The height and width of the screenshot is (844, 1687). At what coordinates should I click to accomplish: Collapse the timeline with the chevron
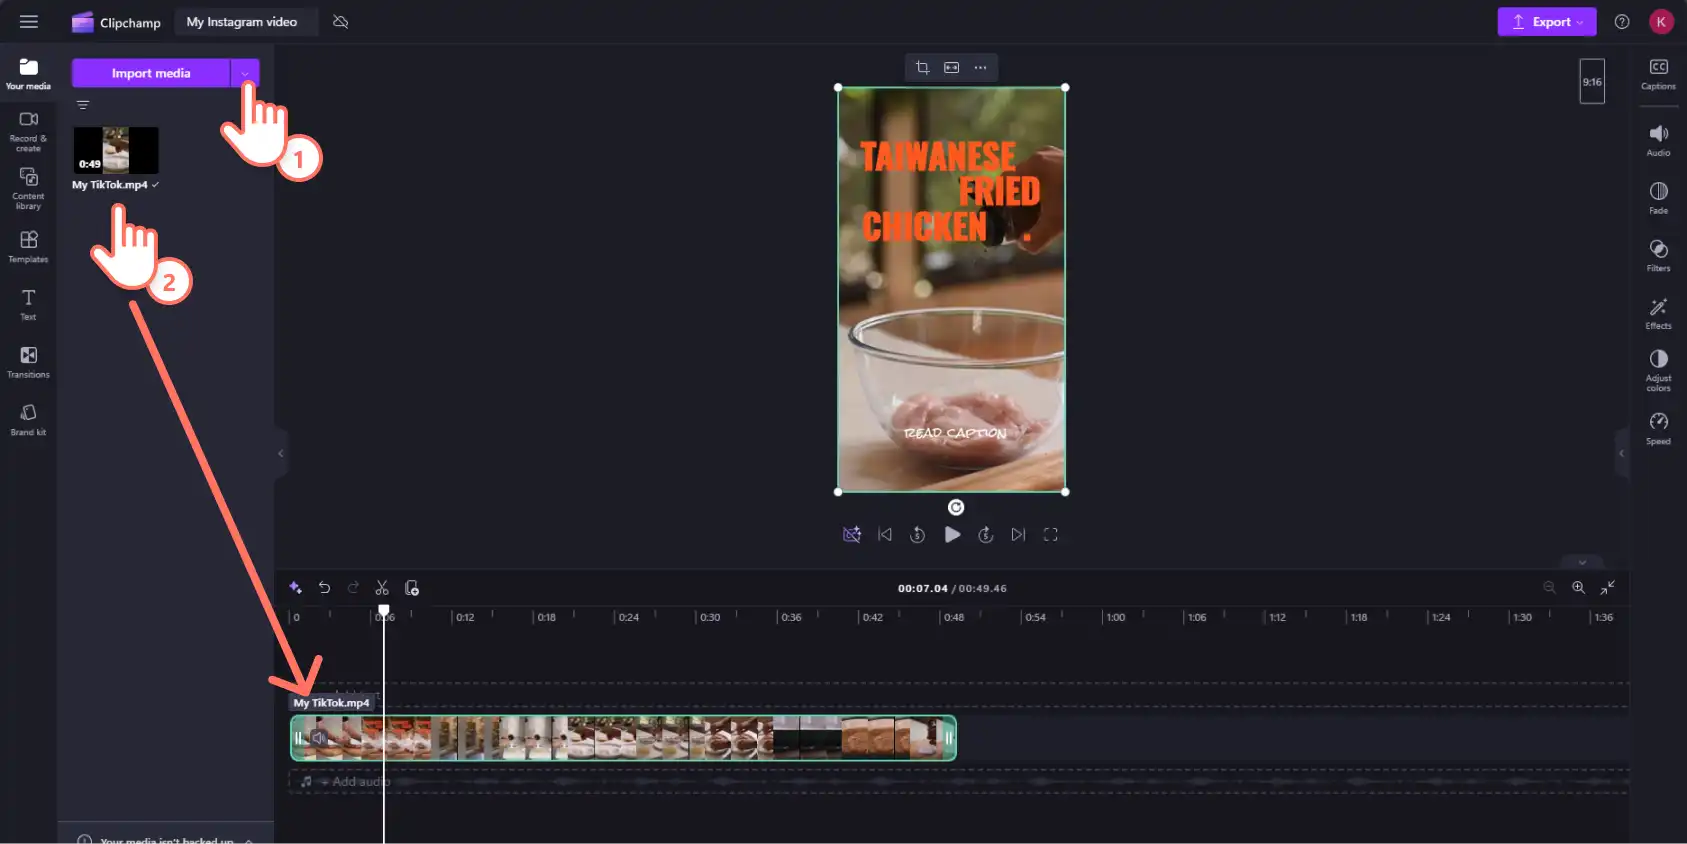point(1582,562)
